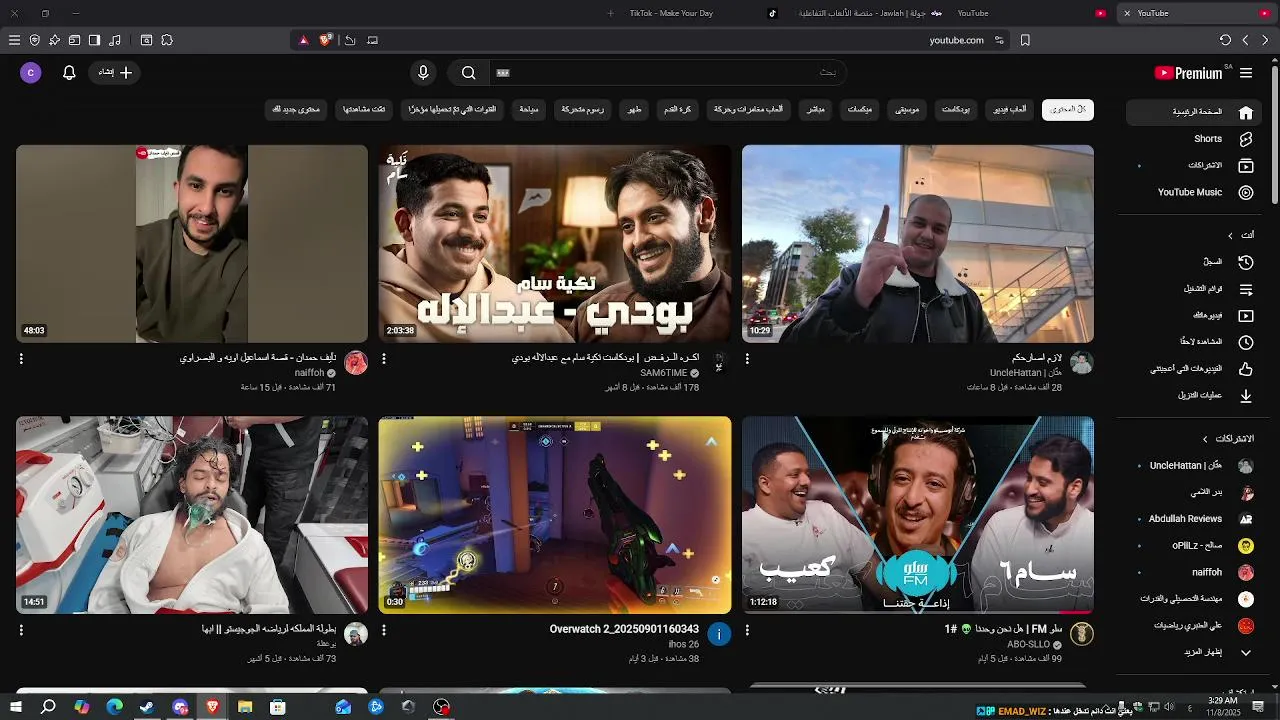This screenshot has height=720, width=1280.
Task: Open the YouTube notifications bell
Action: [69, 72]
